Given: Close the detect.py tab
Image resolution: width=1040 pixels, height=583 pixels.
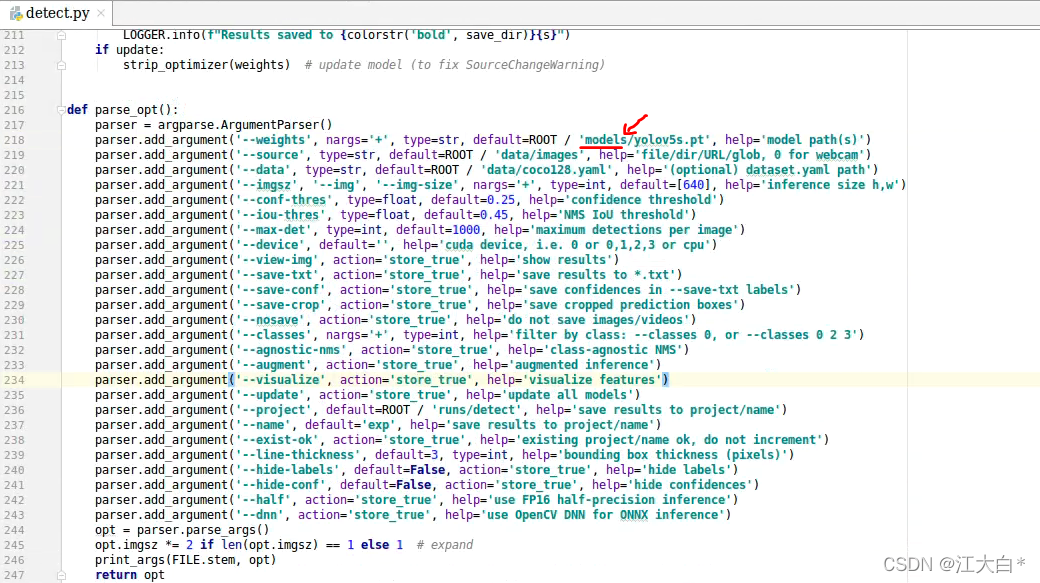Looking at the screenshot, I should click(x=101, y=13).
